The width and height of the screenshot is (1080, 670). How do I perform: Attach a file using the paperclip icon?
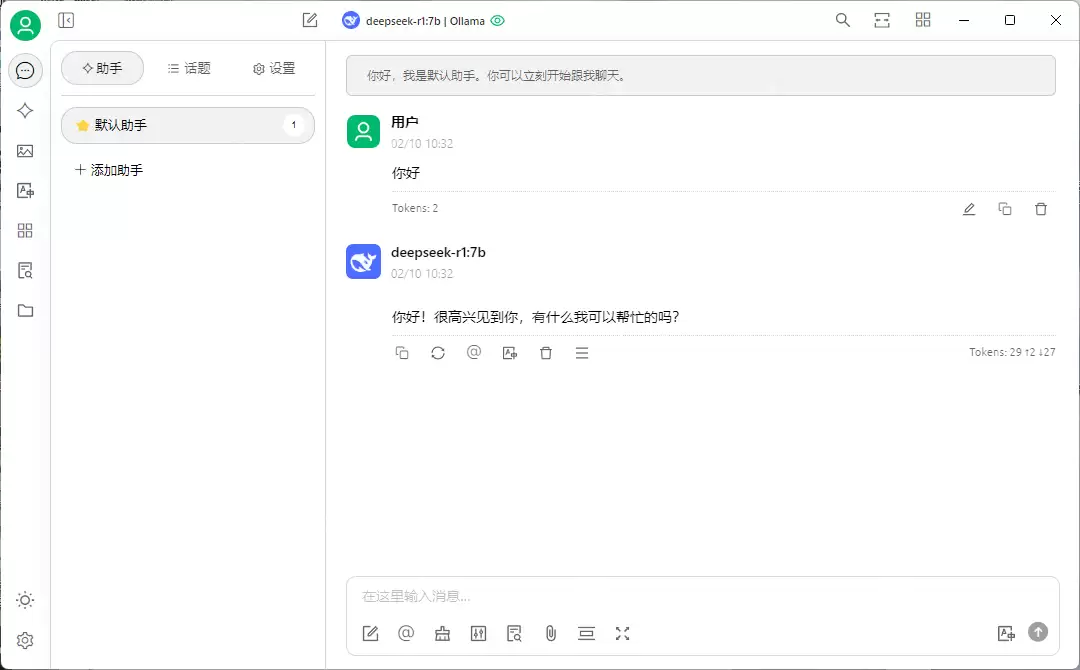550,633
